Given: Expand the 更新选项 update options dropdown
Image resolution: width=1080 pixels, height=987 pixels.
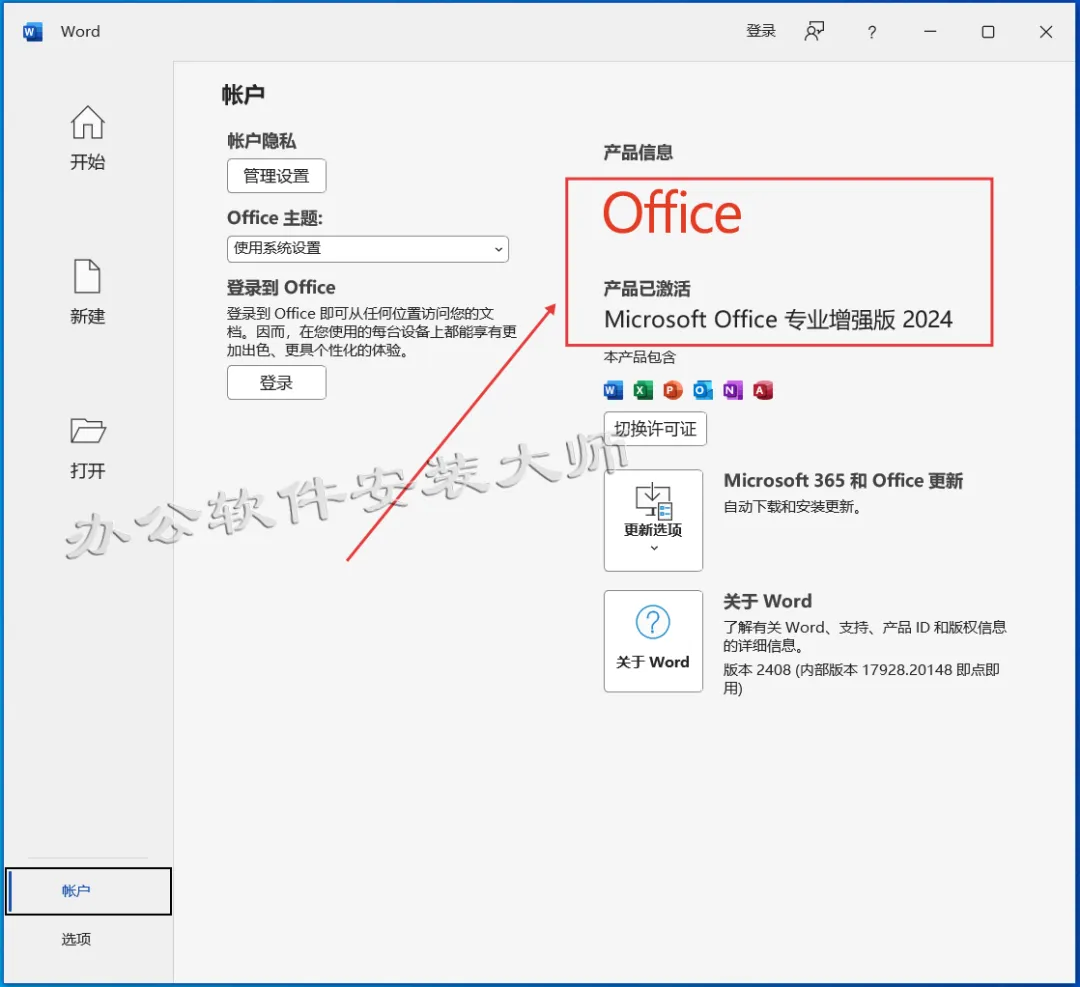Looking at the screenshot, I should [653, 521].
